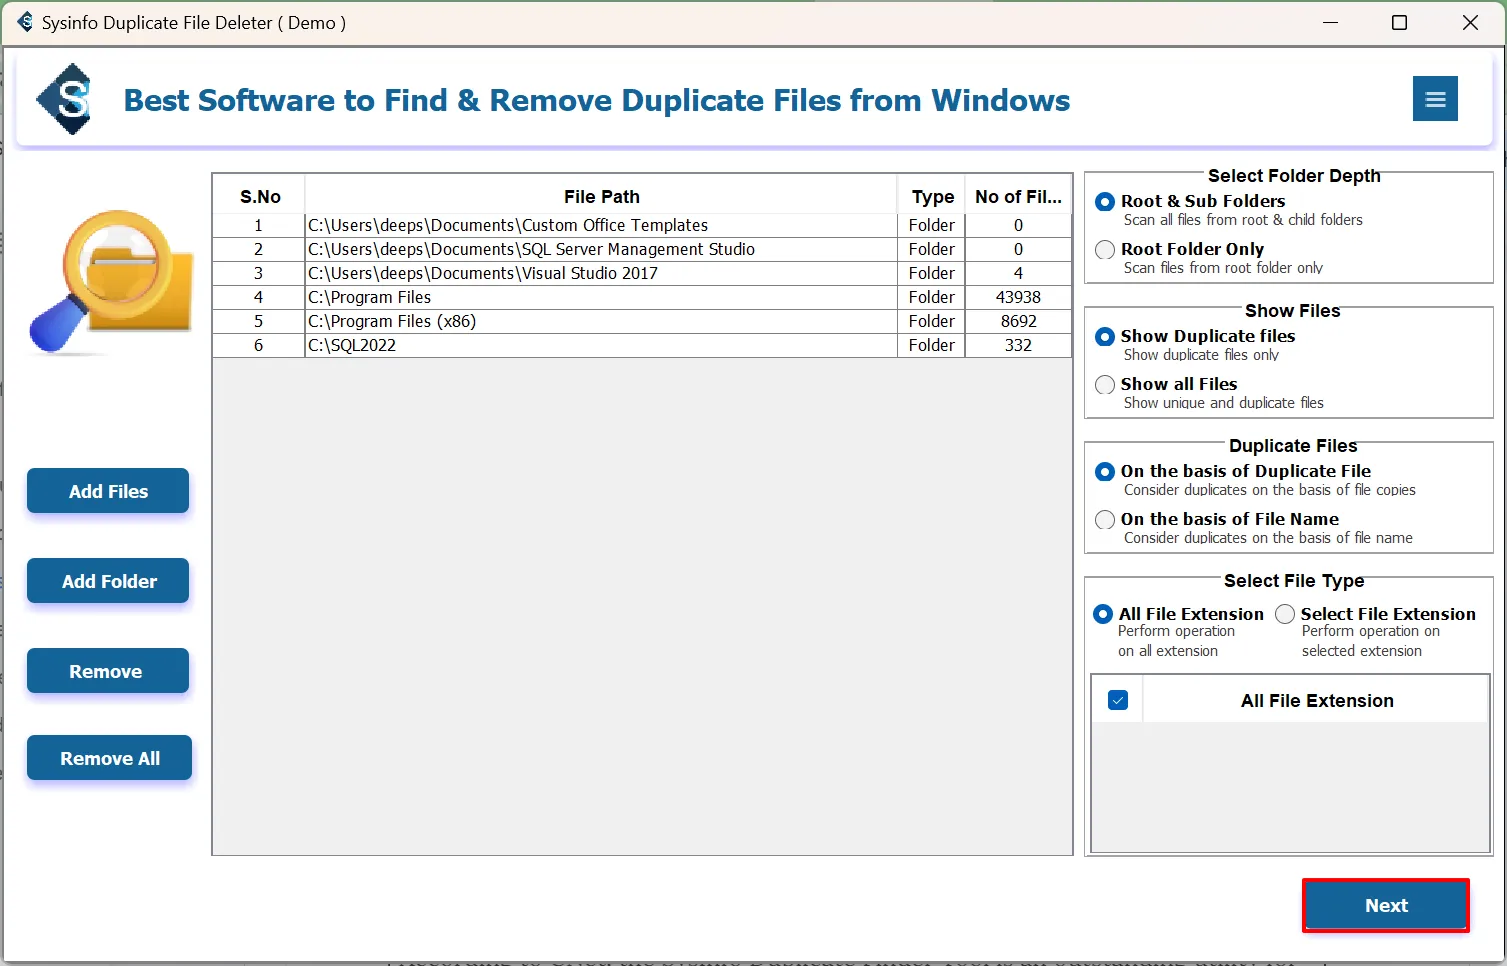The image size is (1507, 966).
Task: Click the File Path column header
Action: coord(601,197)
